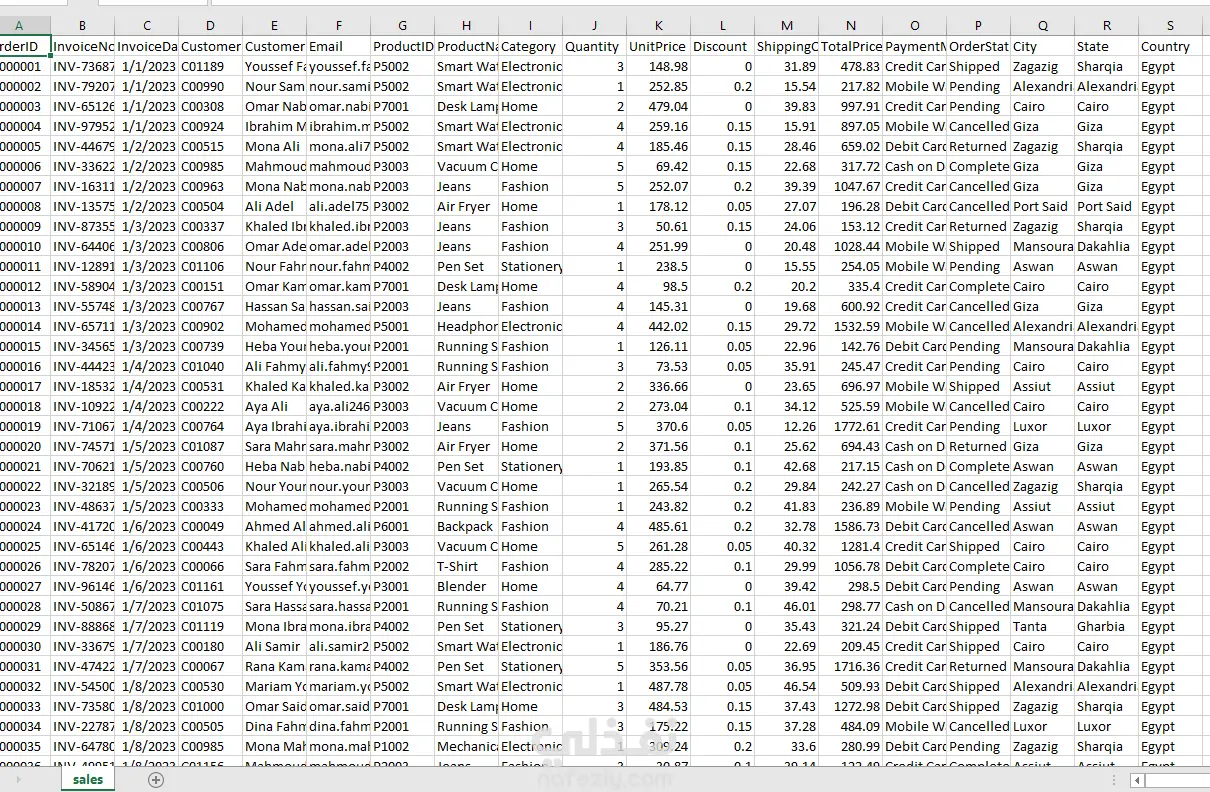Select column G header
The width and height of the screenshot is (1210, 792).
click(x=403, y=25)
